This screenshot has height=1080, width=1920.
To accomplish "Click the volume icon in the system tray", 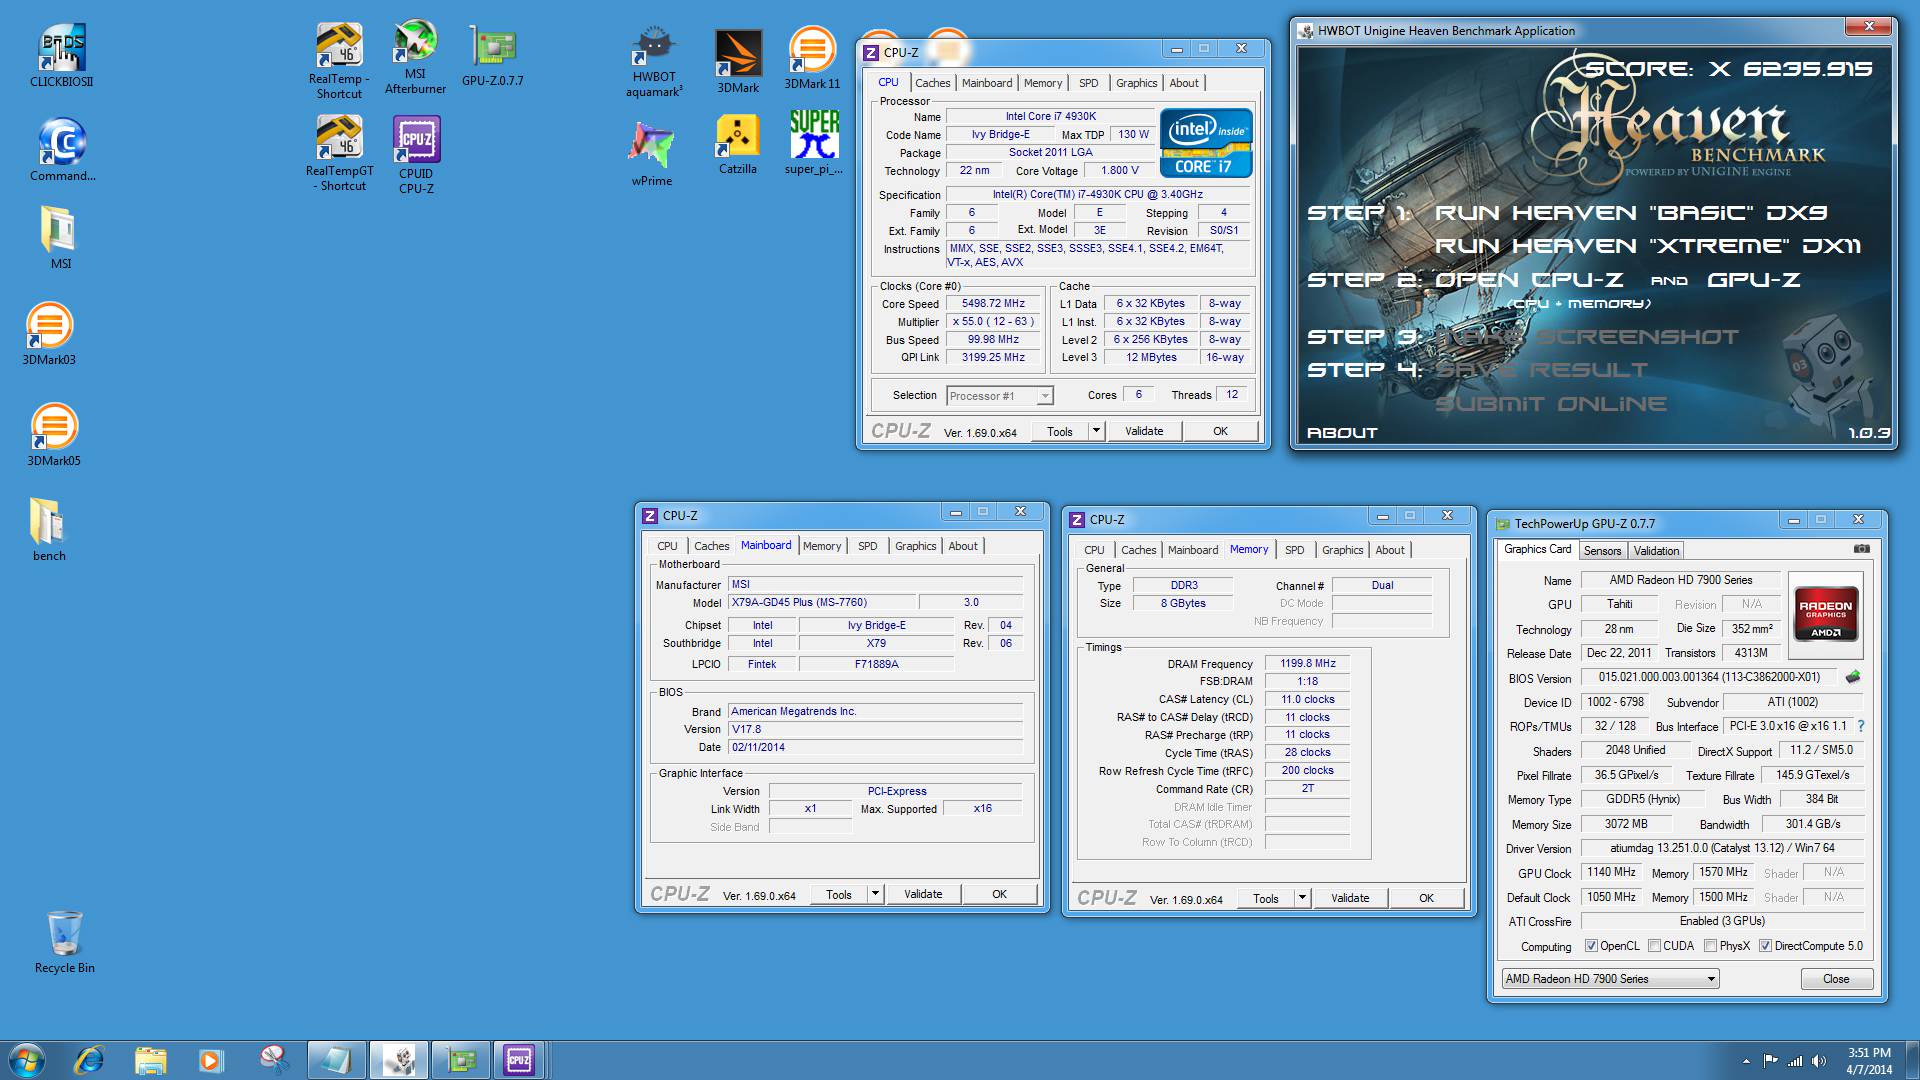I will pyautogui.click(x=1819, y=1061).
